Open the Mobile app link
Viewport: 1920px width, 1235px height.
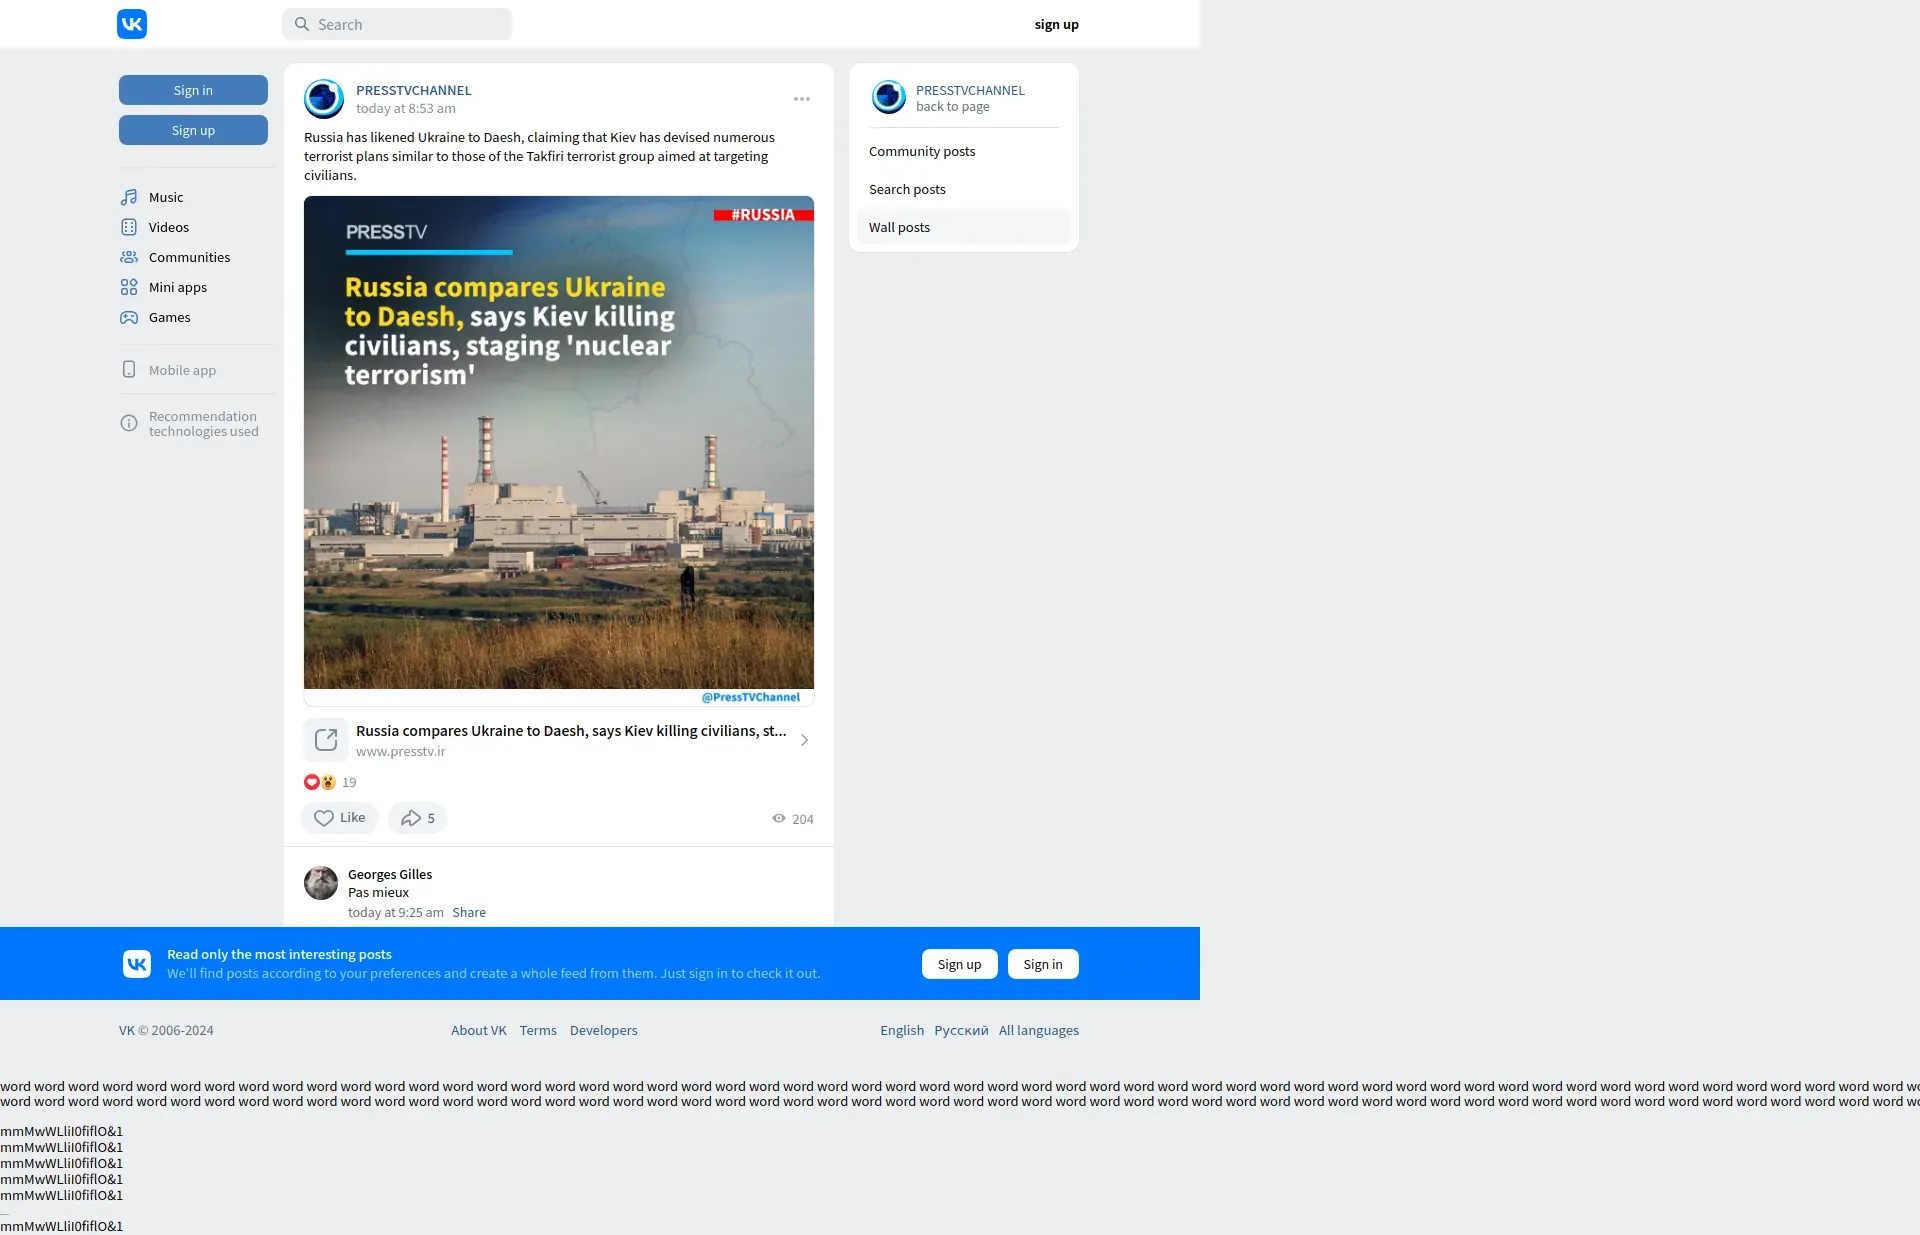(x=182, y=370)
